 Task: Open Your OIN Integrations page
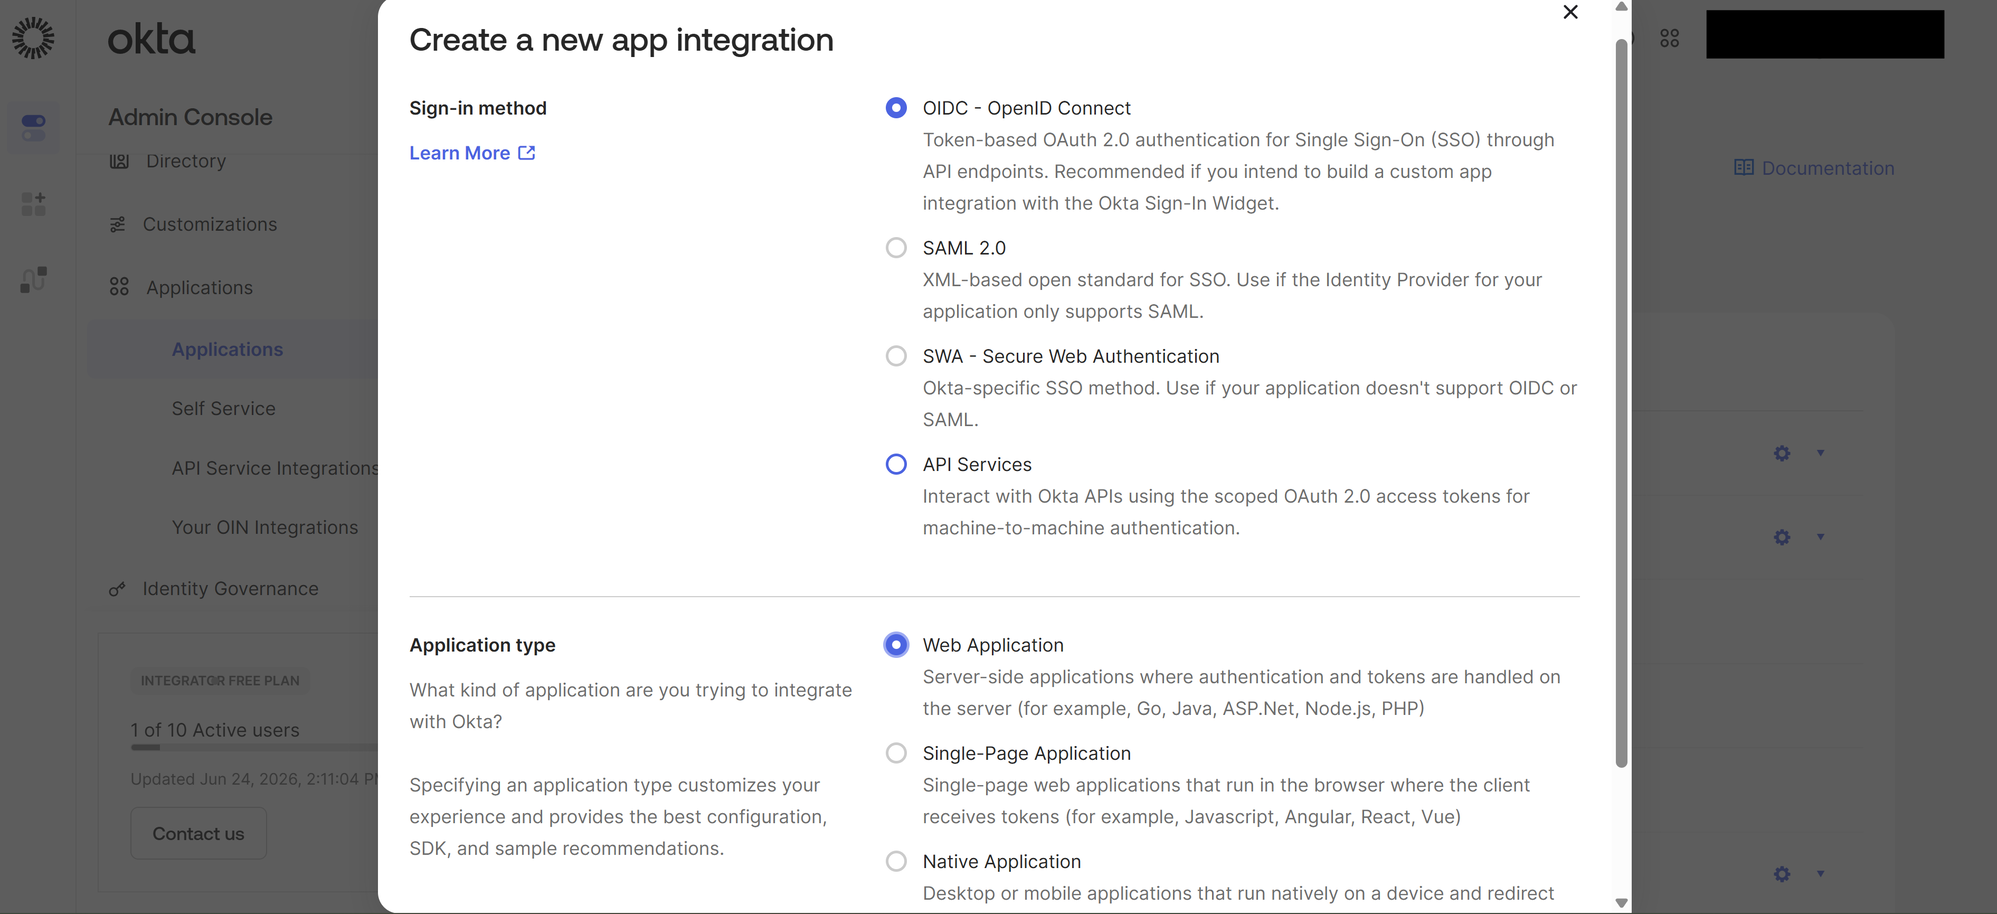[264, 527]
